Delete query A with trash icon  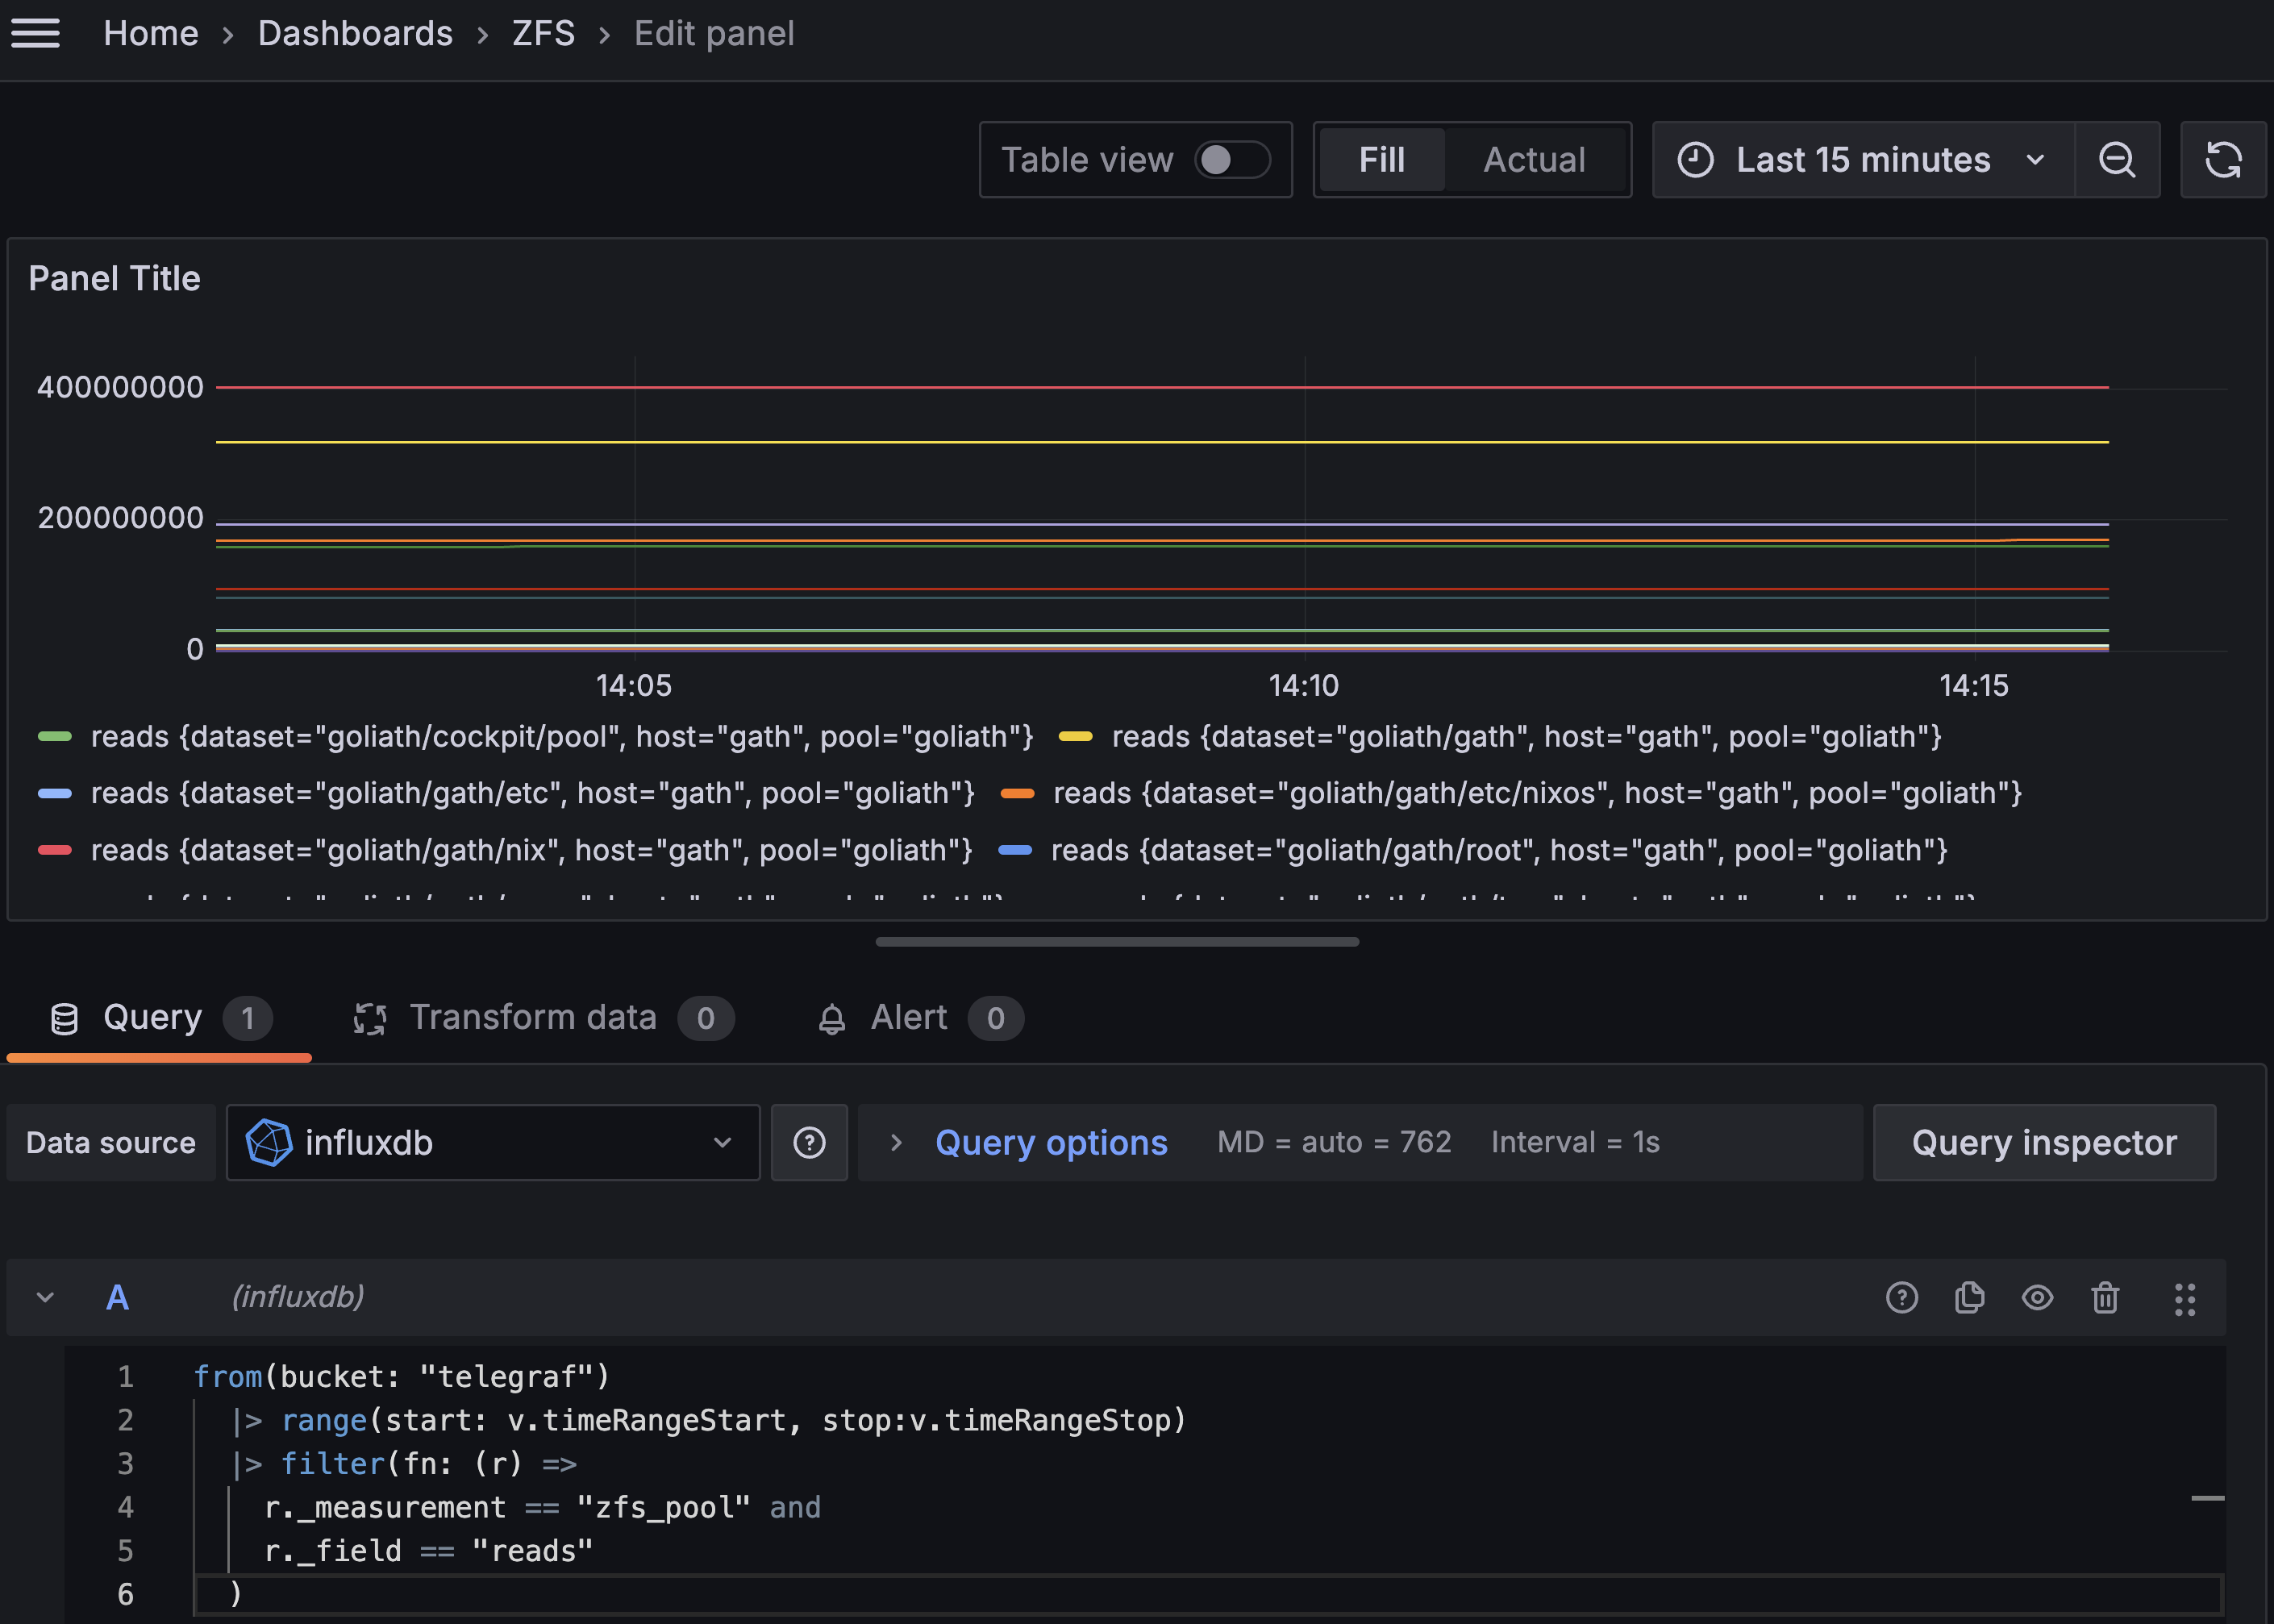2105,1297
